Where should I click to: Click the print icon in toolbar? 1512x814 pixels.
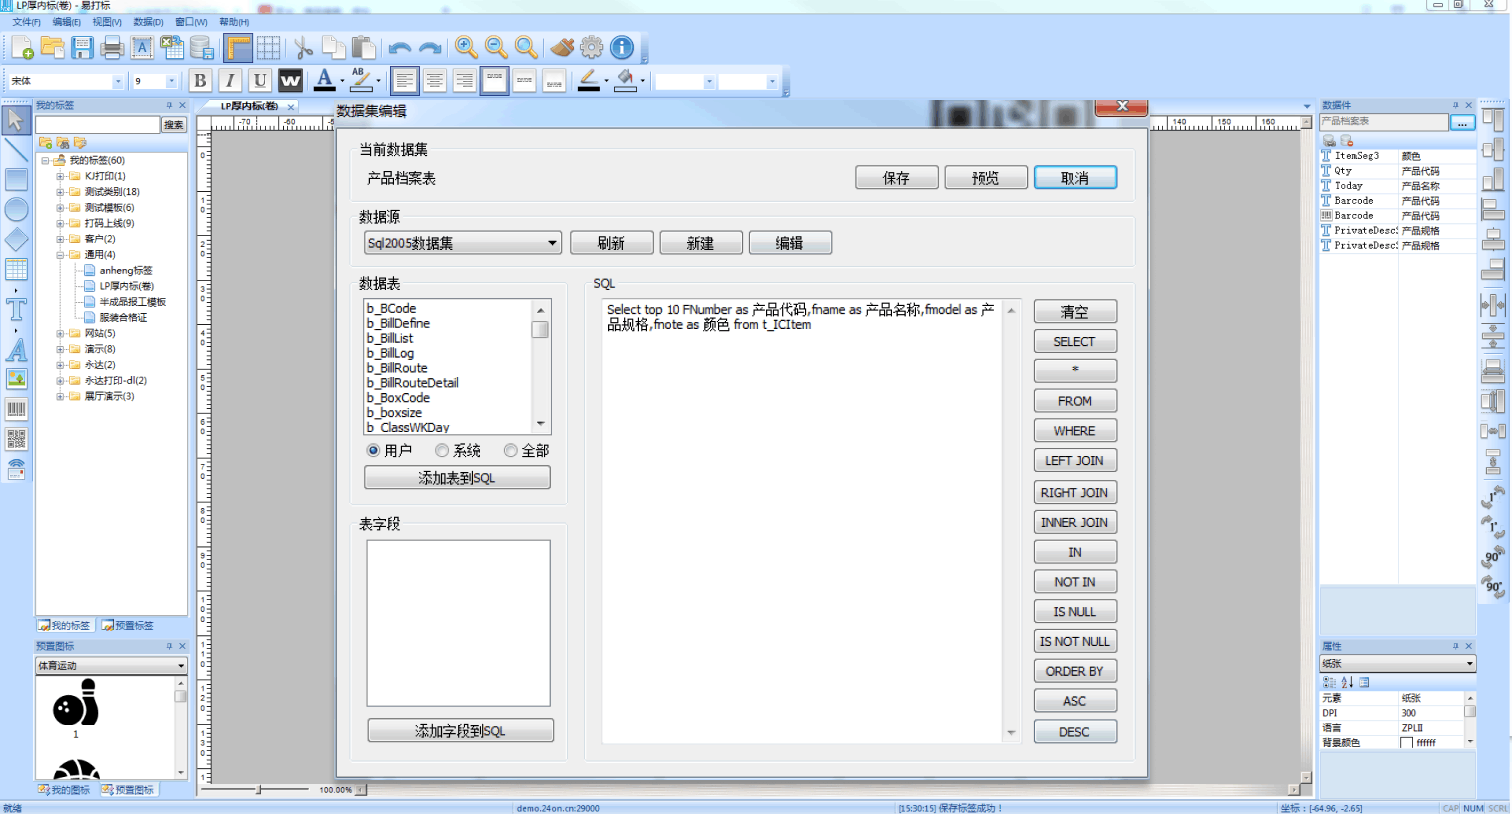pos(112,47)
